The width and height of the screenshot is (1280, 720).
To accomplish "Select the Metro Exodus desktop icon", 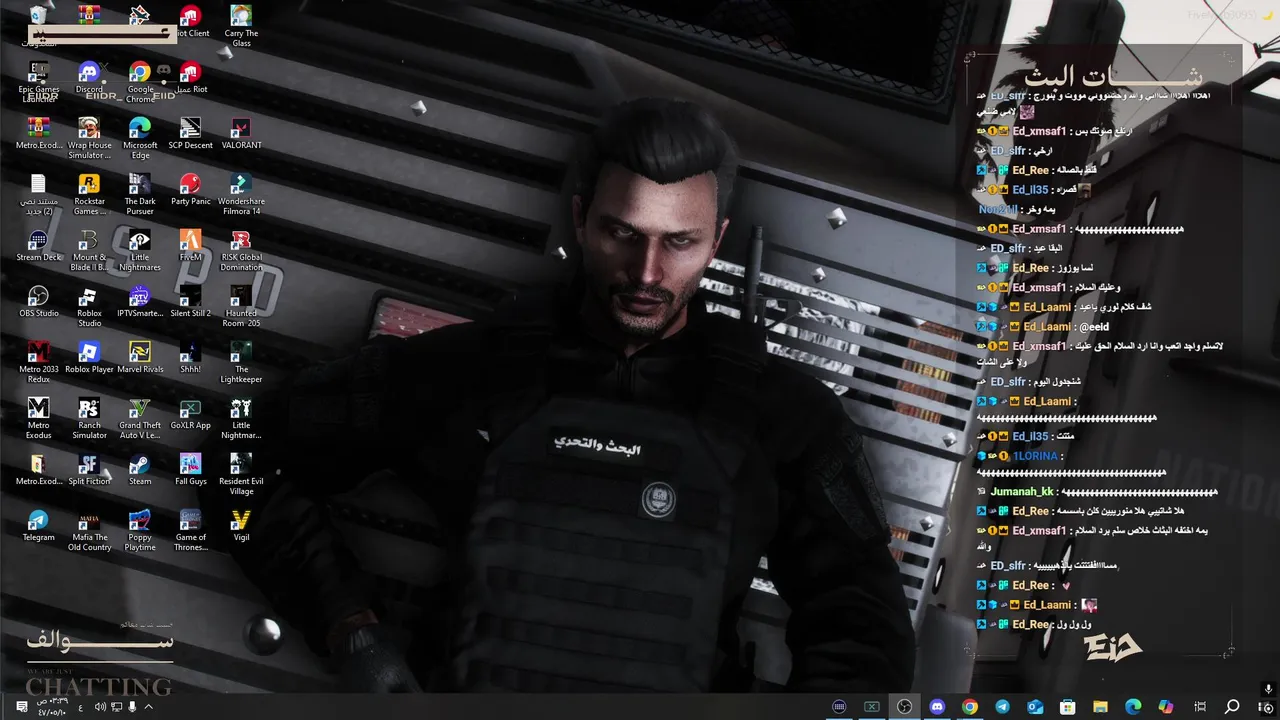I will click(x=38, y=418).
